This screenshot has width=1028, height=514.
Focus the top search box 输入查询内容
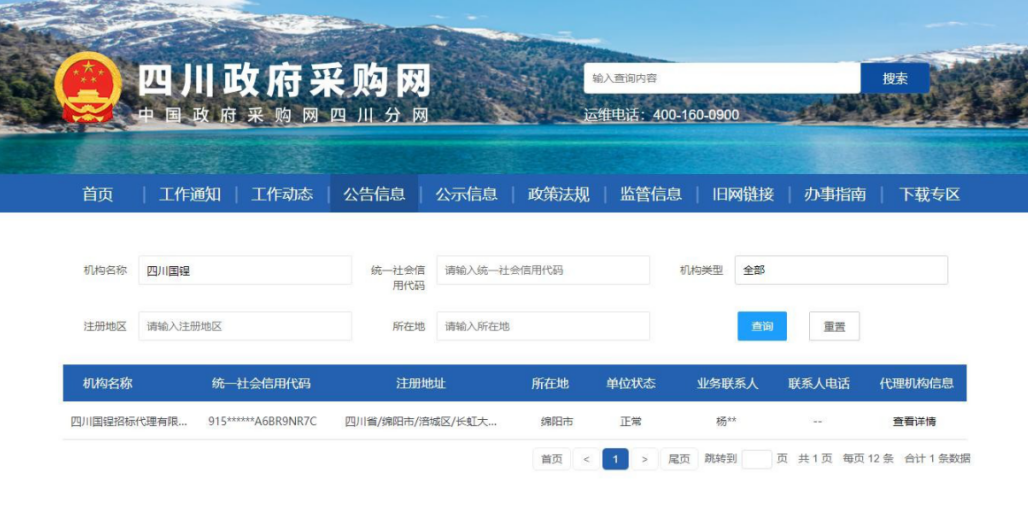pos(722,78)
